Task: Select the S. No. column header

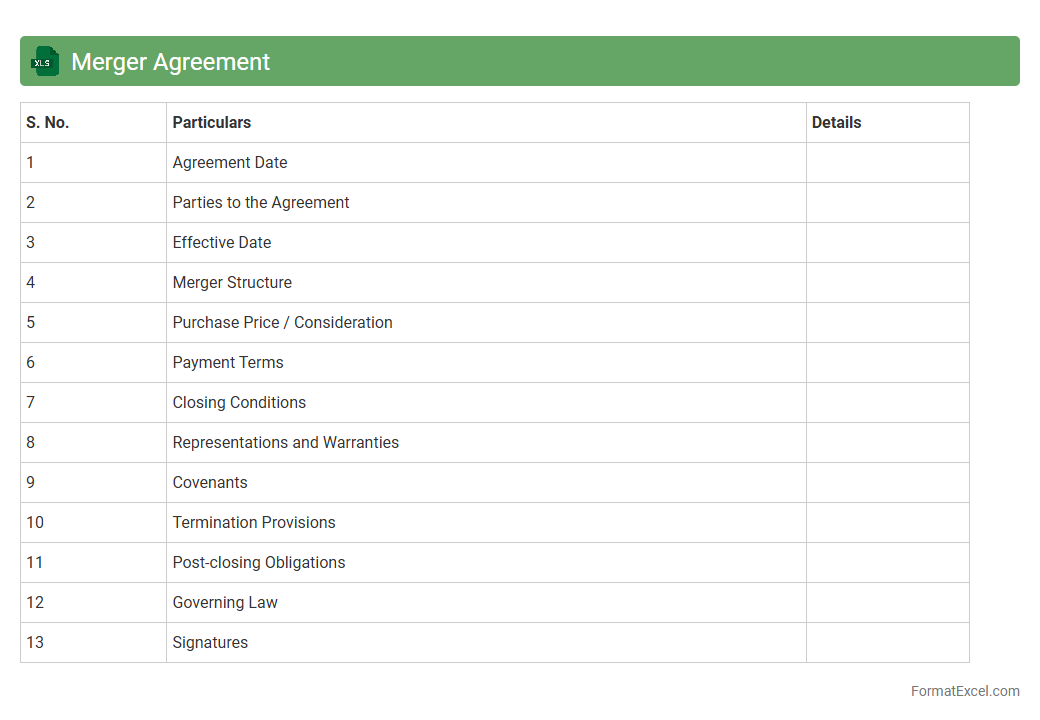Action: (x=48, y=122)
